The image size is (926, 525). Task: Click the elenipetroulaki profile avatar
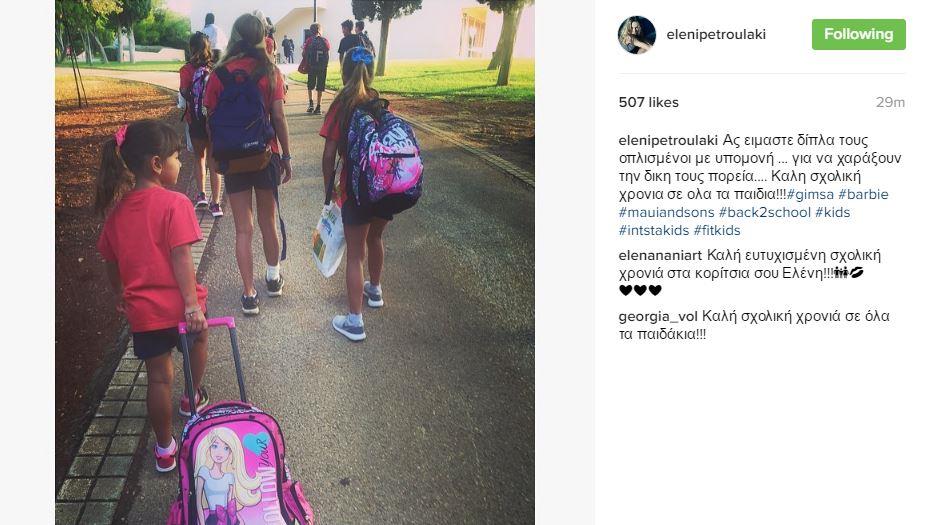click(x=637, y=35)
